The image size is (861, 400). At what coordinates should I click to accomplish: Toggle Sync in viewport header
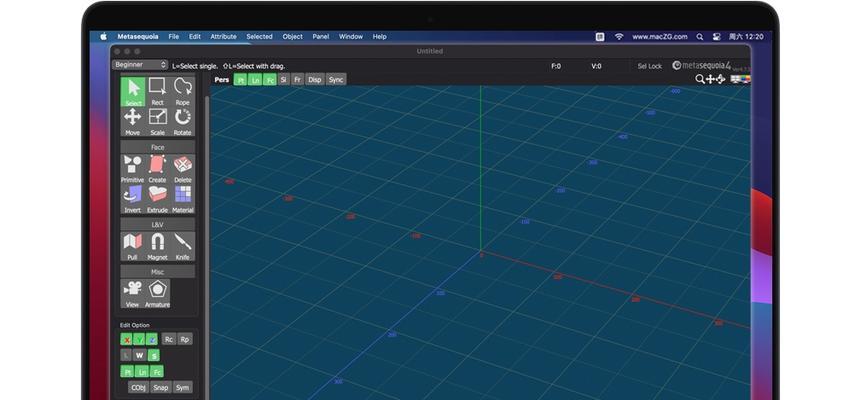336,80
